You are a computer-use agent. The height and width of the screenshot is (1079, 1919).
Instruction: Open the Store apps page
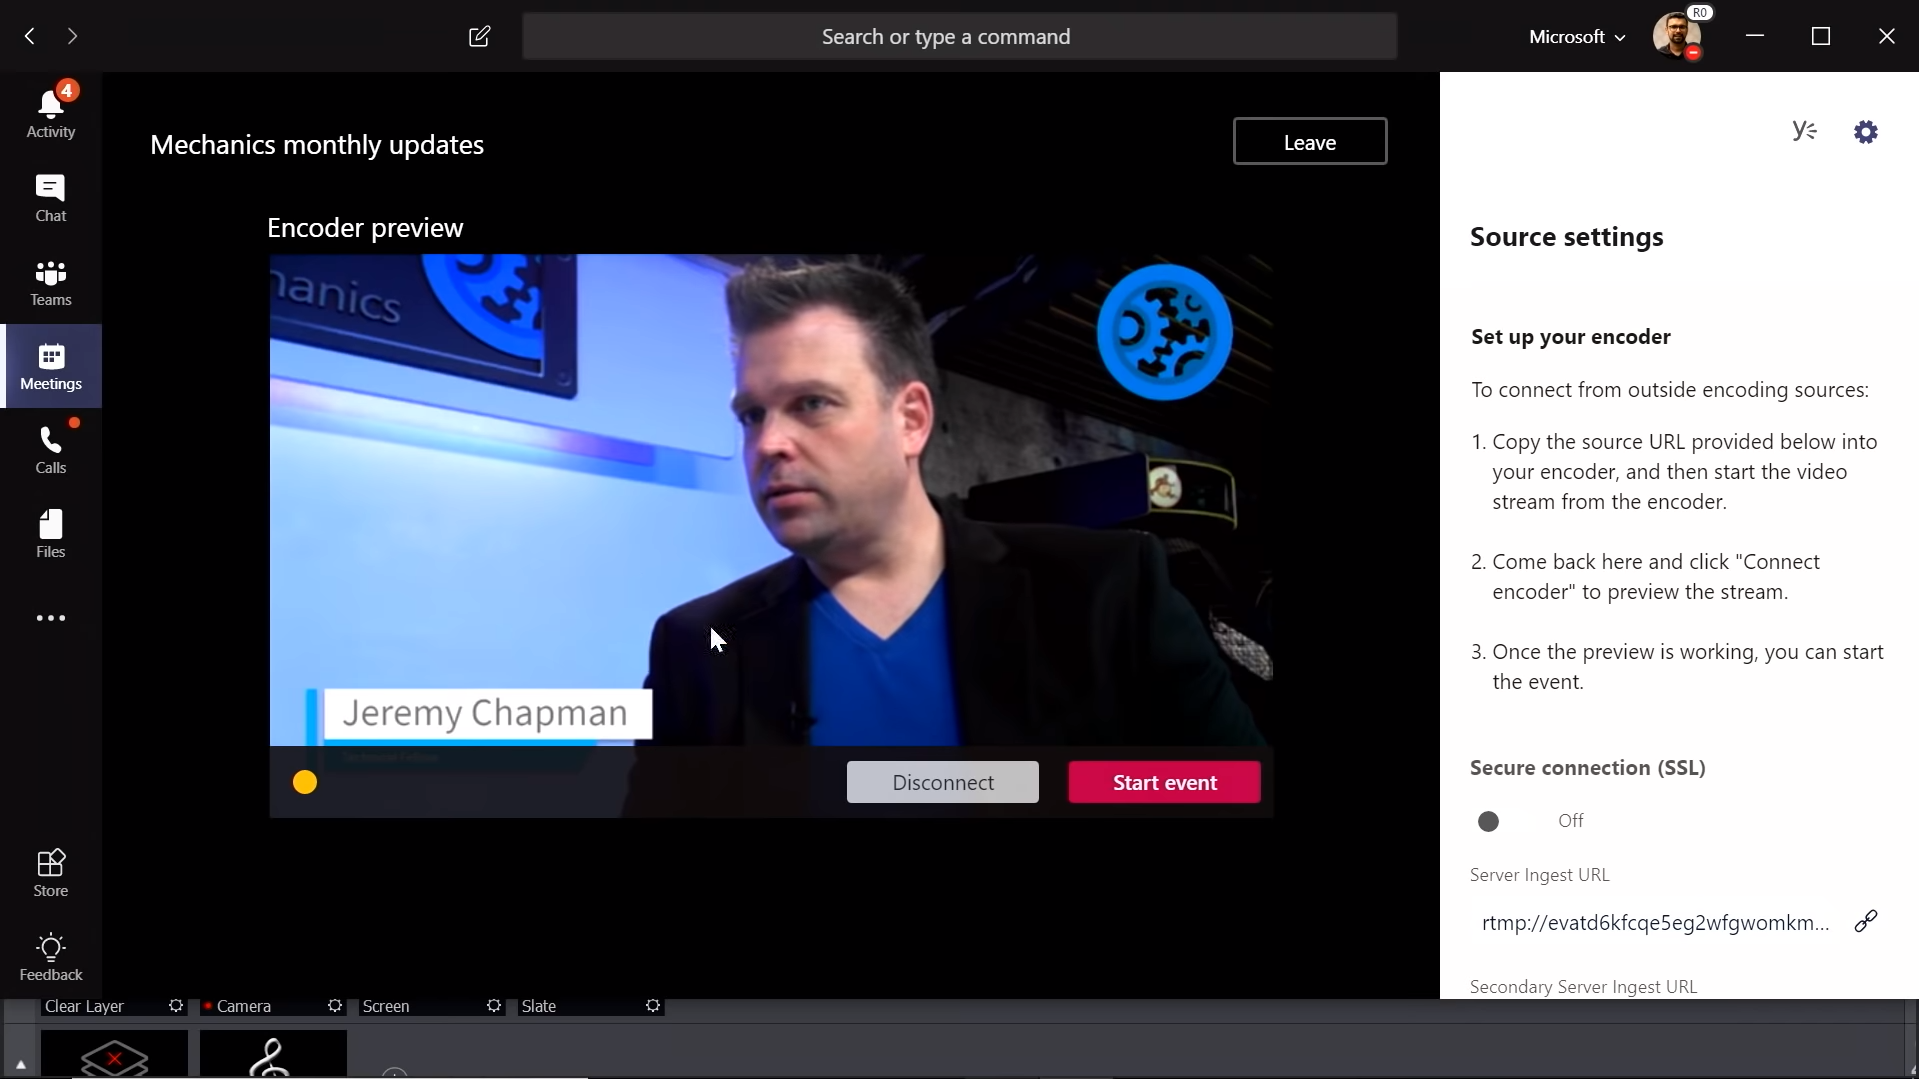point(51,873)
